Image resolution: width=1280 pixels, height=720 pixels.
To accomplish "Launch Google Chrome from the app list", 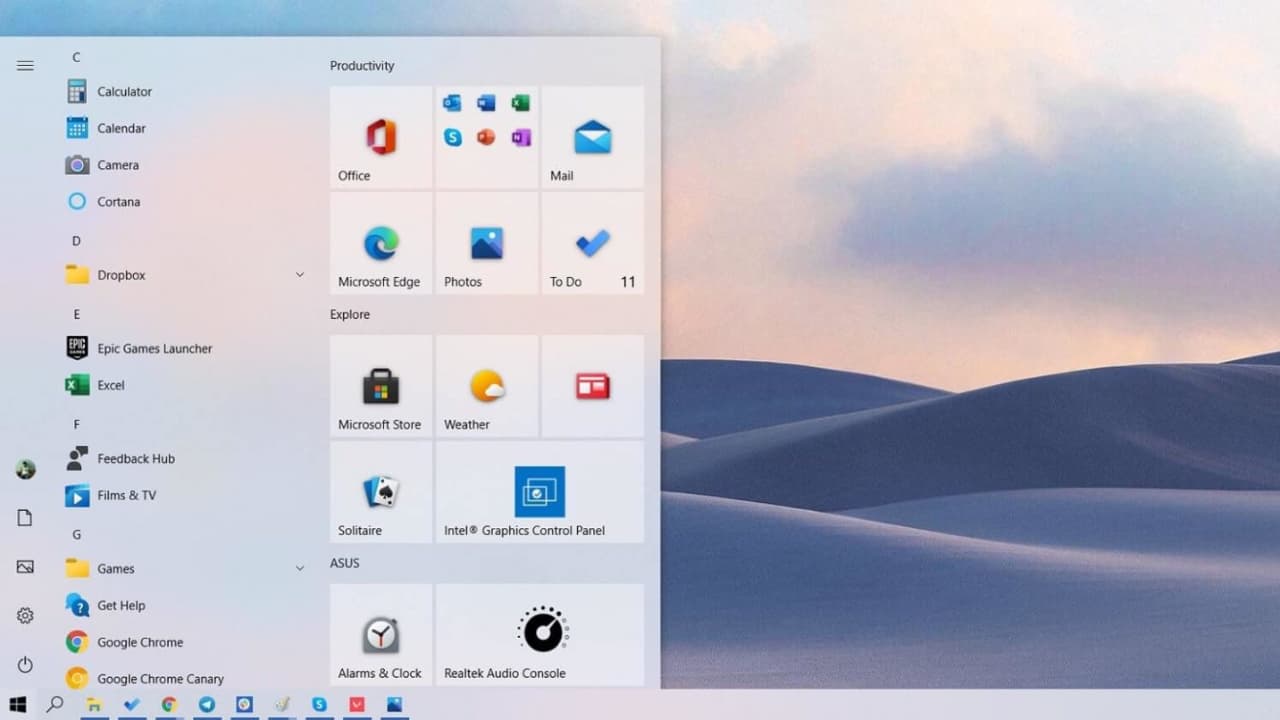I will (x=185, y=642).
